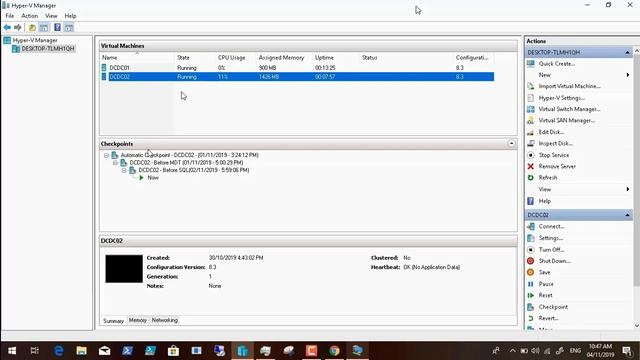This screenshot has width=640, height=360.
Task: Click Stop Service action
Action: [553, 155]
